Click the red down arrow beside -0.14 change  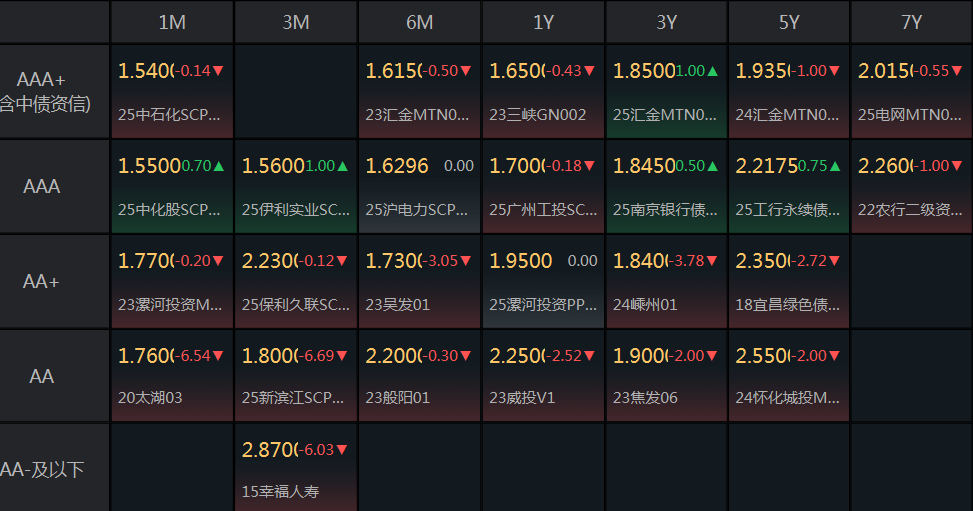click(x=218, y=71)
